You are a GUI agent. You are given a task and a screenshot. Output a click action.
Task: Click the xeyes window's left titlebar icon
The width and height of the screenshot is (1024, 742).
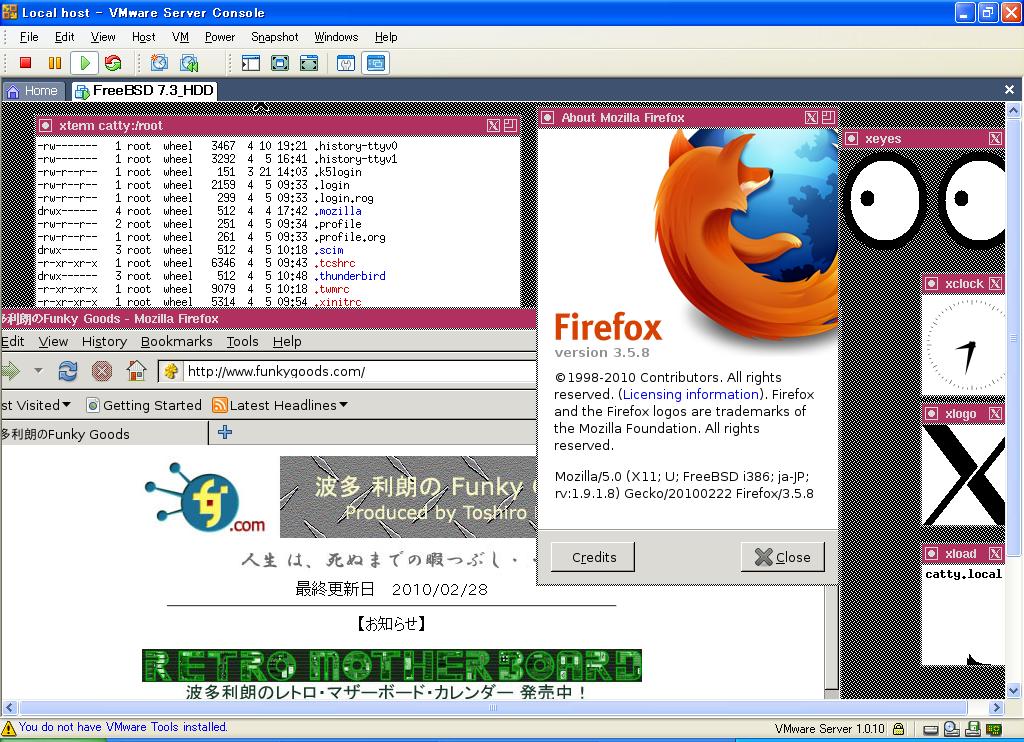pyautogui.click(x=852, y=138)
